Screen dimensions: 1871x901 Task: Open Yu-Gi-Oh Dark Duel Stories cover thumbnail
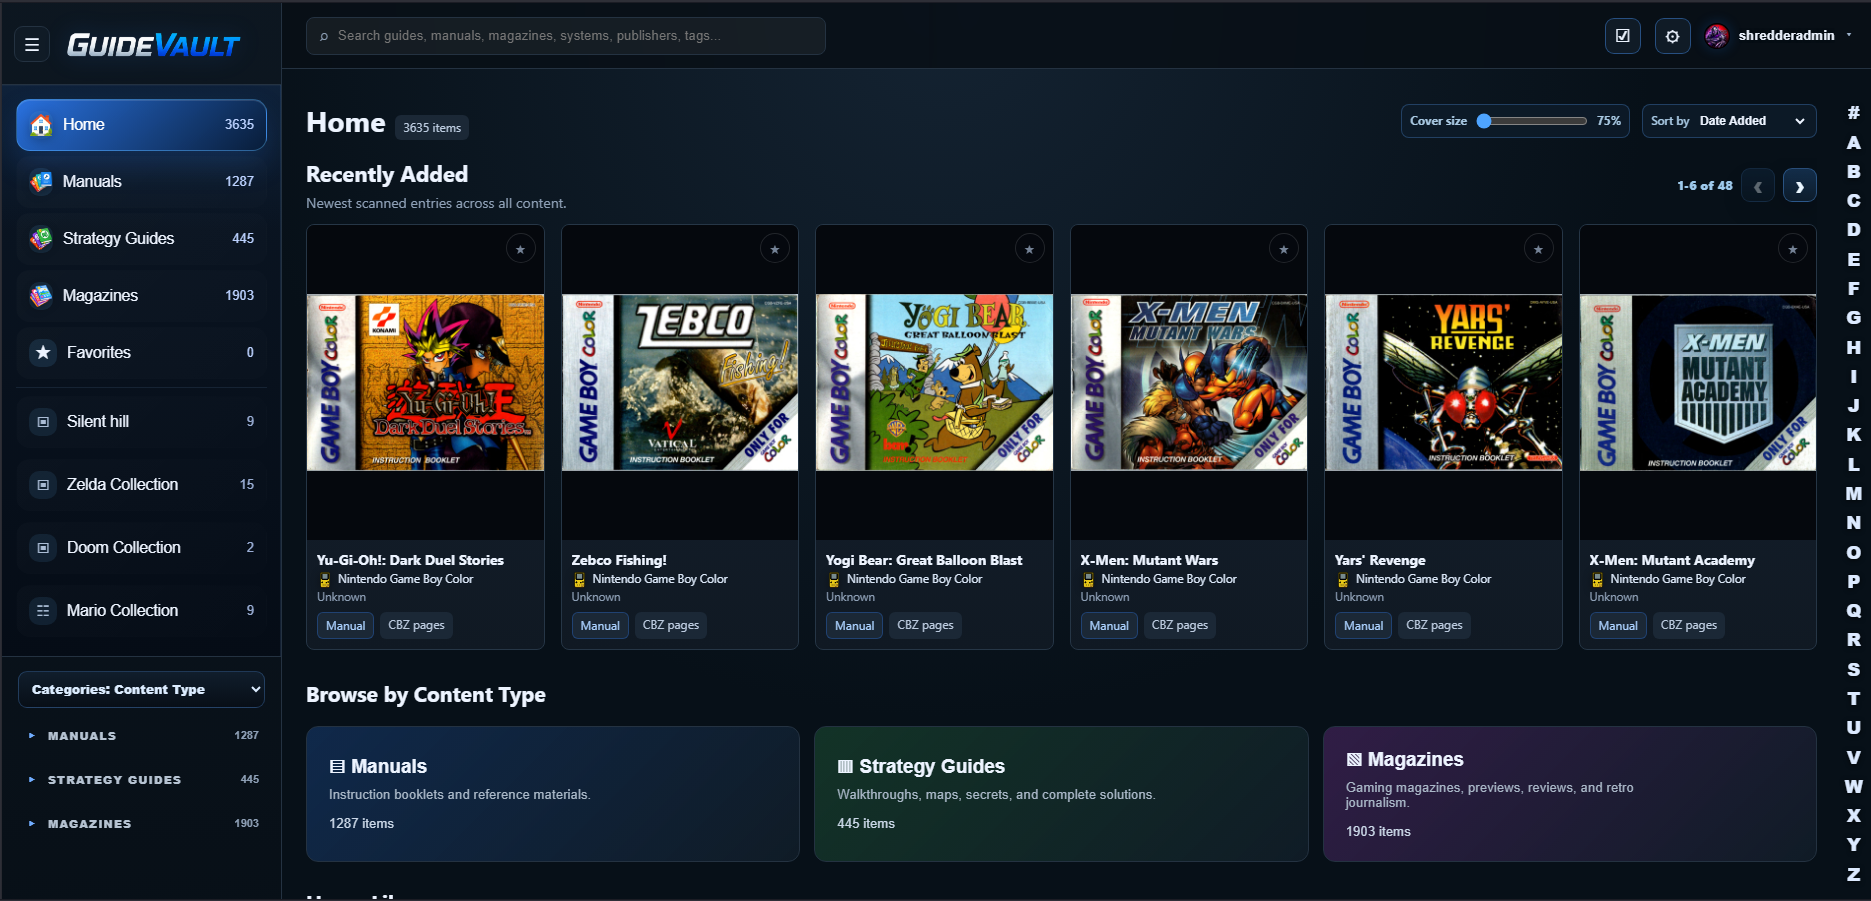[x=426, y=383]
